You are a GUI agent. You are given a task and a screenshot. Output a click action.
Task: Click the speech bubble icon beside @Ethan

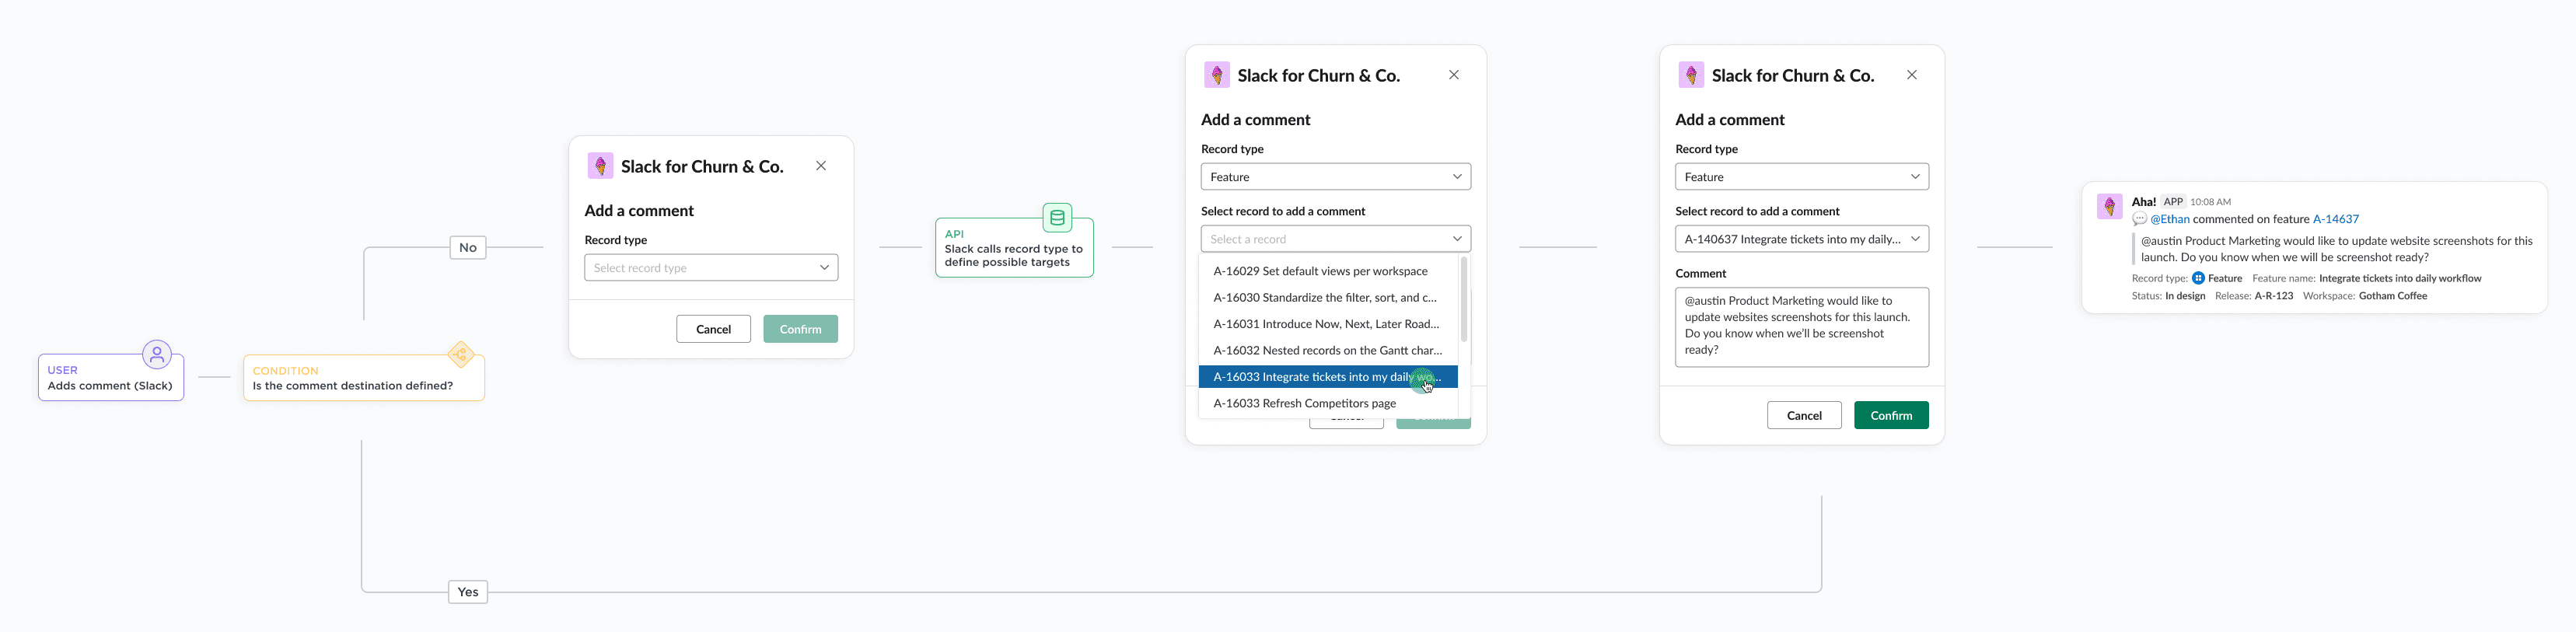coord(2139,219)
